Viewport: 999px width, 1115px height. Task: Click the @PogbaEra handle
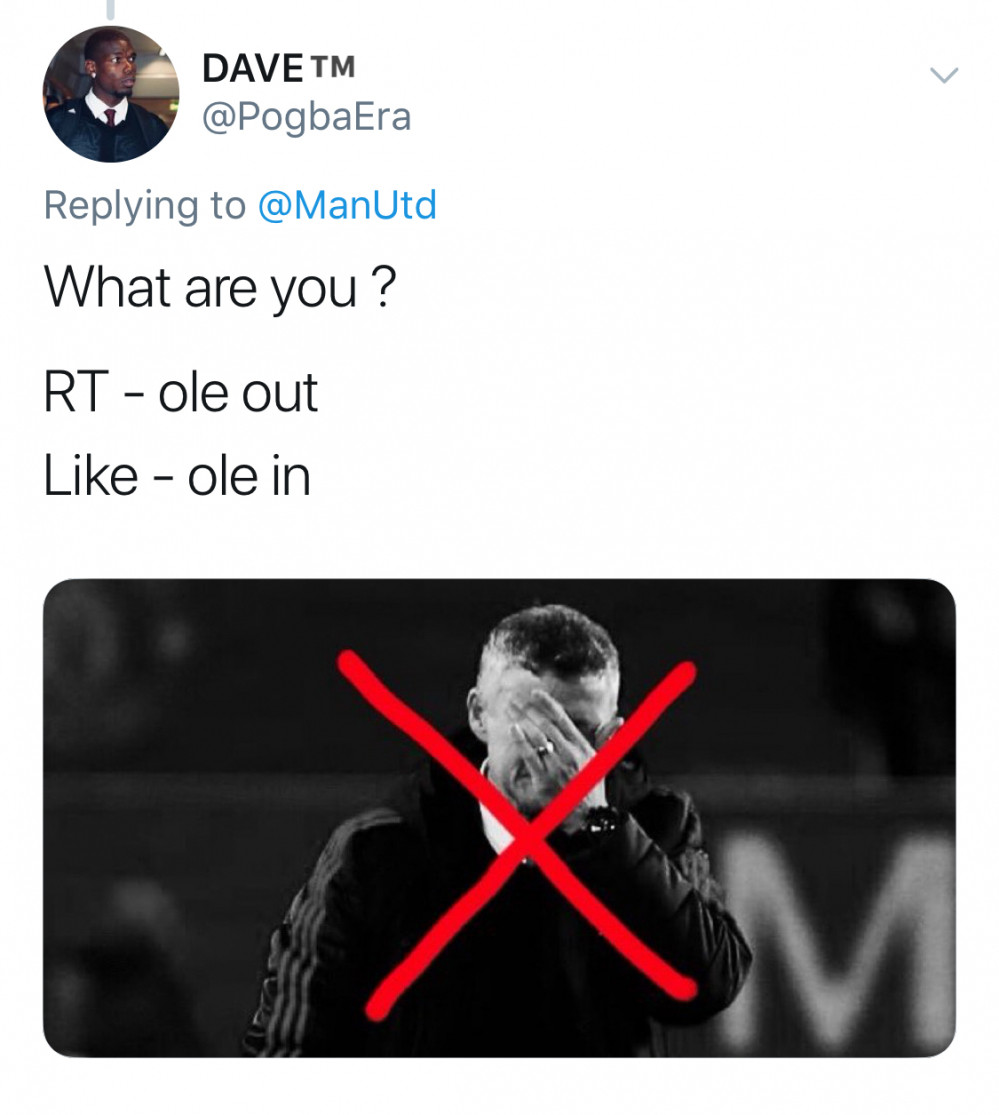(x=306, y=117)
